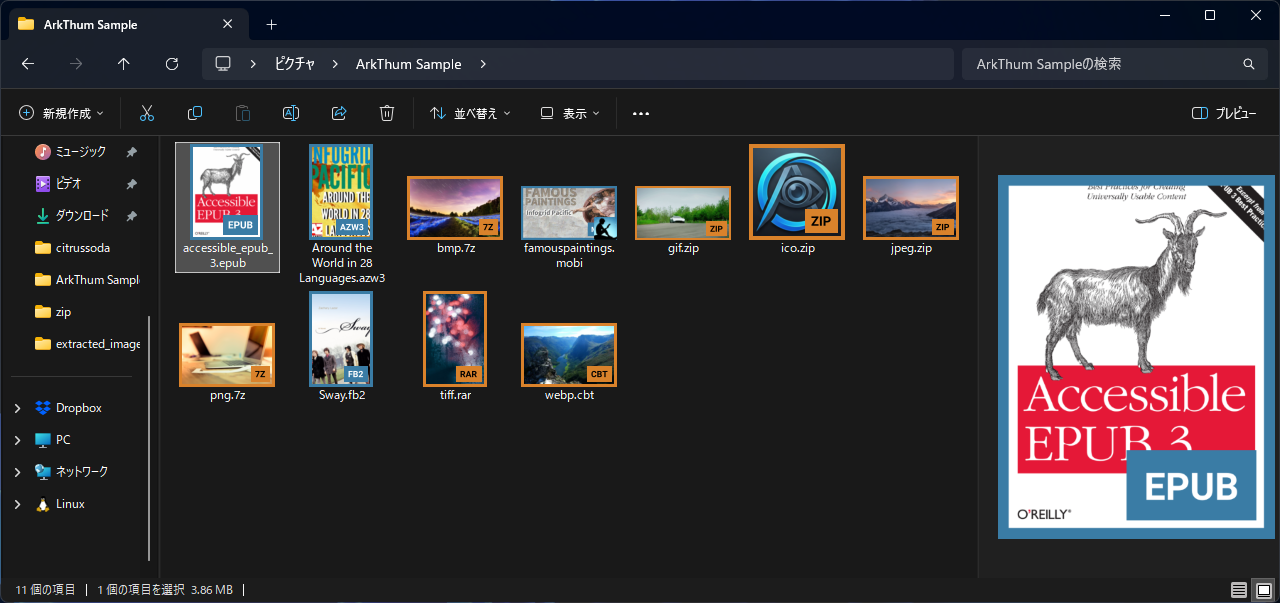Select the webp.cbt file
Screen dimensions: 1280x603
pyautogui.click(x=569, y=362)
